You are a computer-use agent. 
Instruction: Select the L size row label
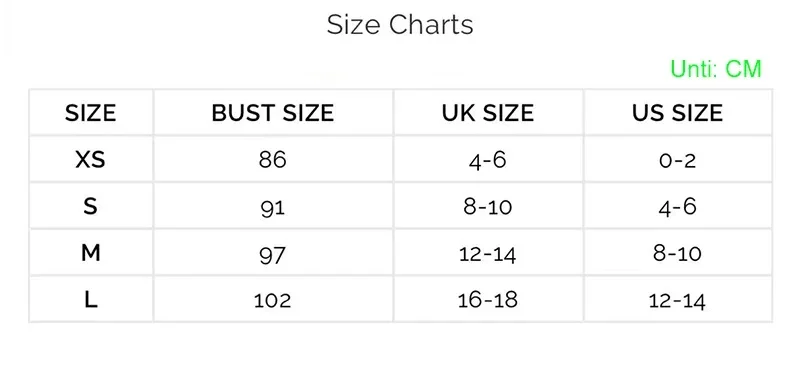pyautogui.click(x=90, y=300)
